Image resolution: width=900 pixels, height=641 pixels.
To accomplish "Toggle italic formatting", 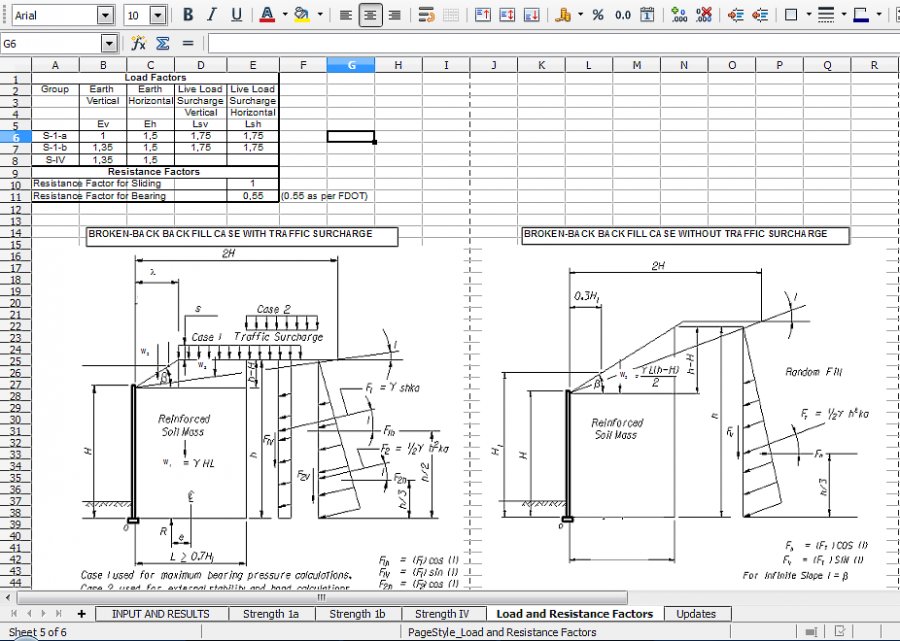I will tap(212, 15).
